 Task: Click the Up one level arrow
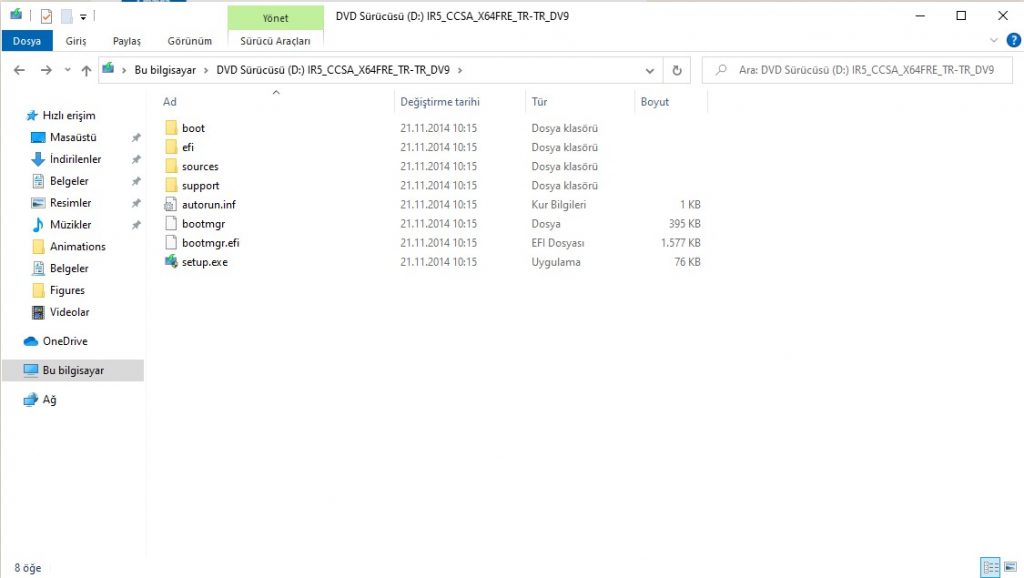(86, 70)
